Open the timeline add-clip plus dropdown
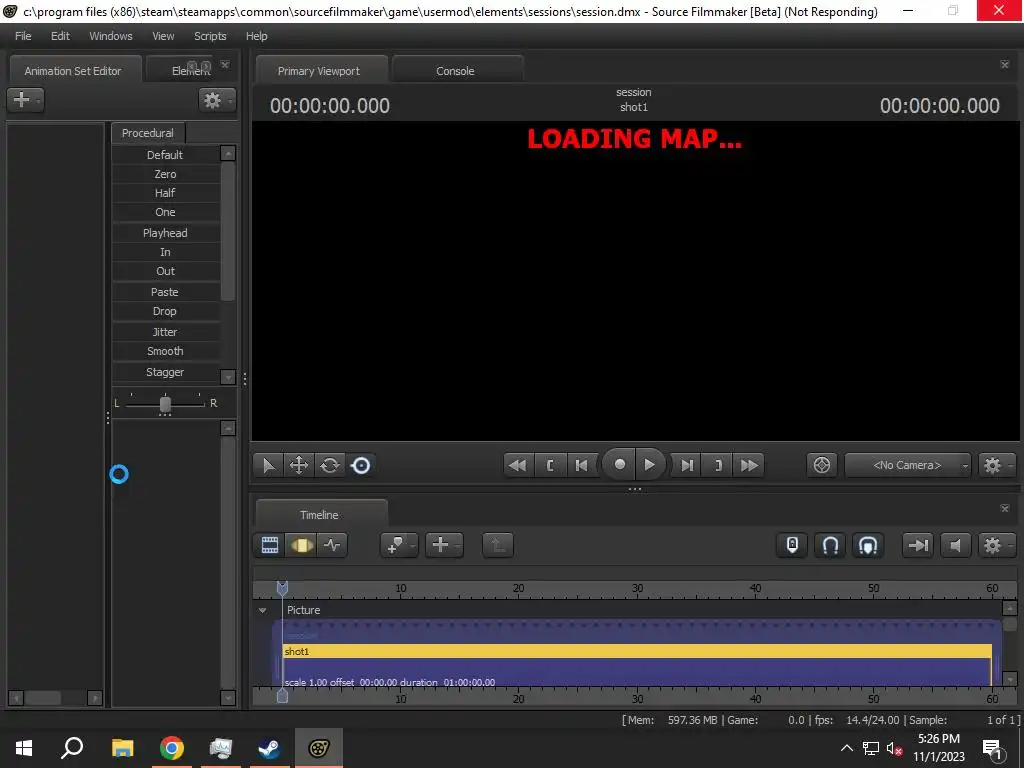The width and height of the screenshot is (1024, 768). (444, 545)
